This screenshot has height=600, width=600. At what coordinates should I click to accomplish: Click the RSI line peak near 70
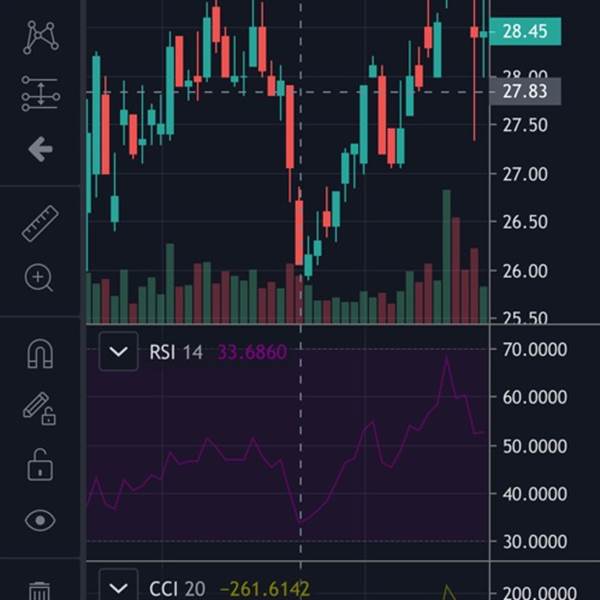tap(446, 357)
